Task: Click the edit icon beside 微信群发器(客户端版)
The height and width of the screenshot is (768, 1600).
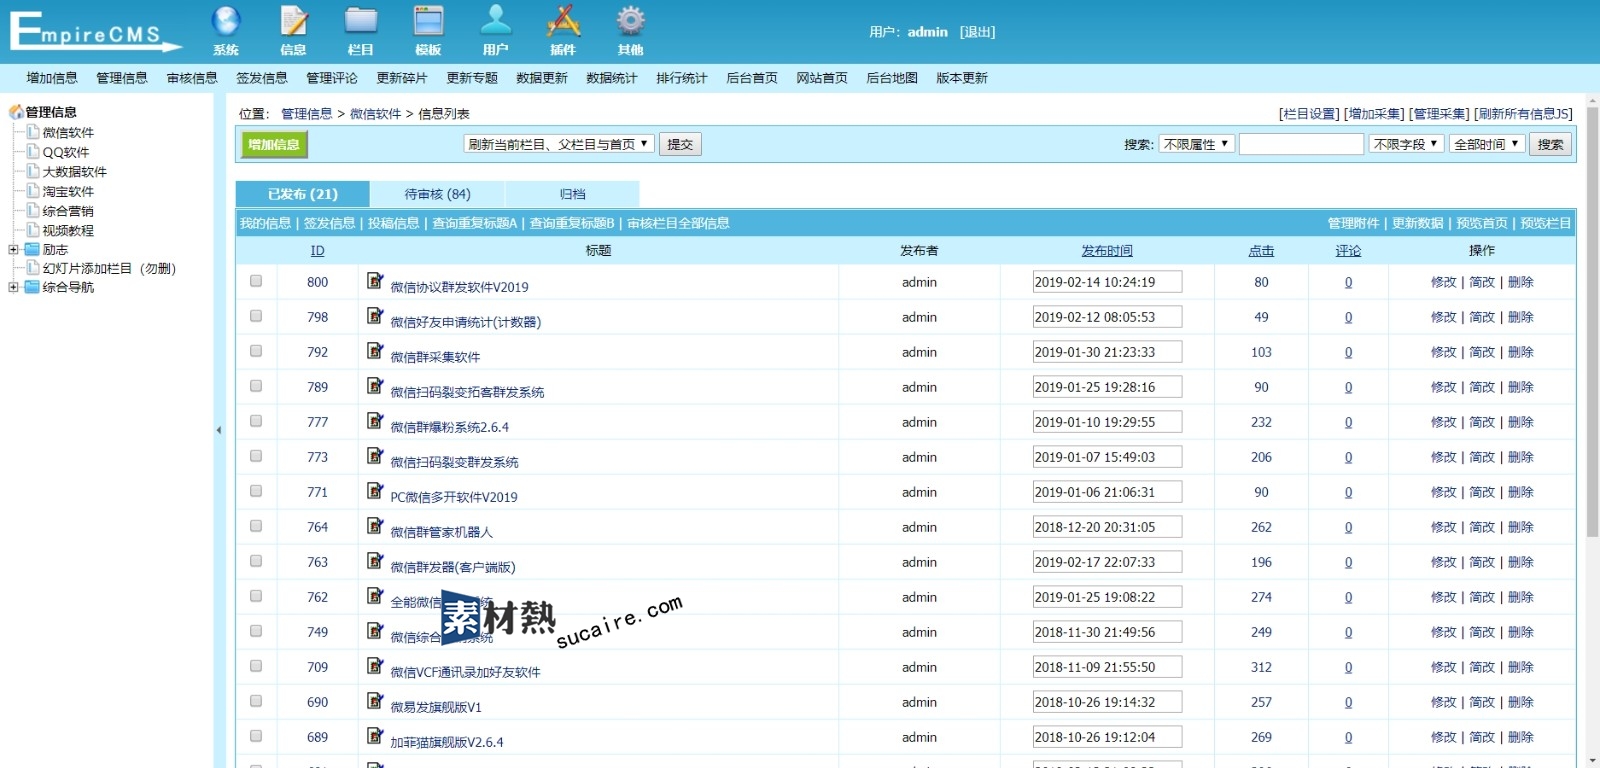Action: [x=375, y=561]
